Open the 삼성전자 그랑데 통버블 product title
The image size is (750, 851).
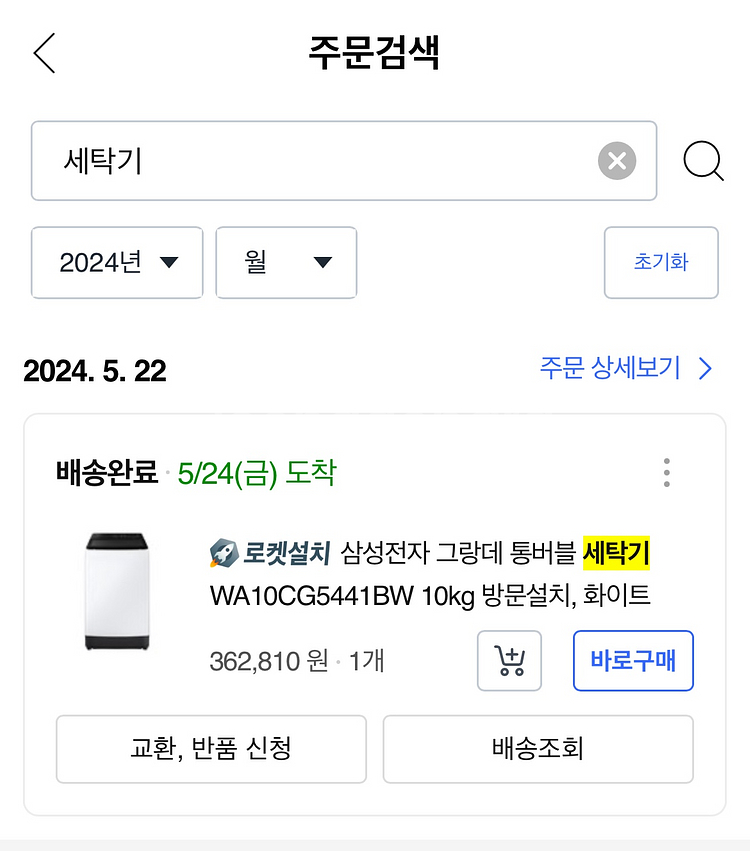[x=430, y=574]
